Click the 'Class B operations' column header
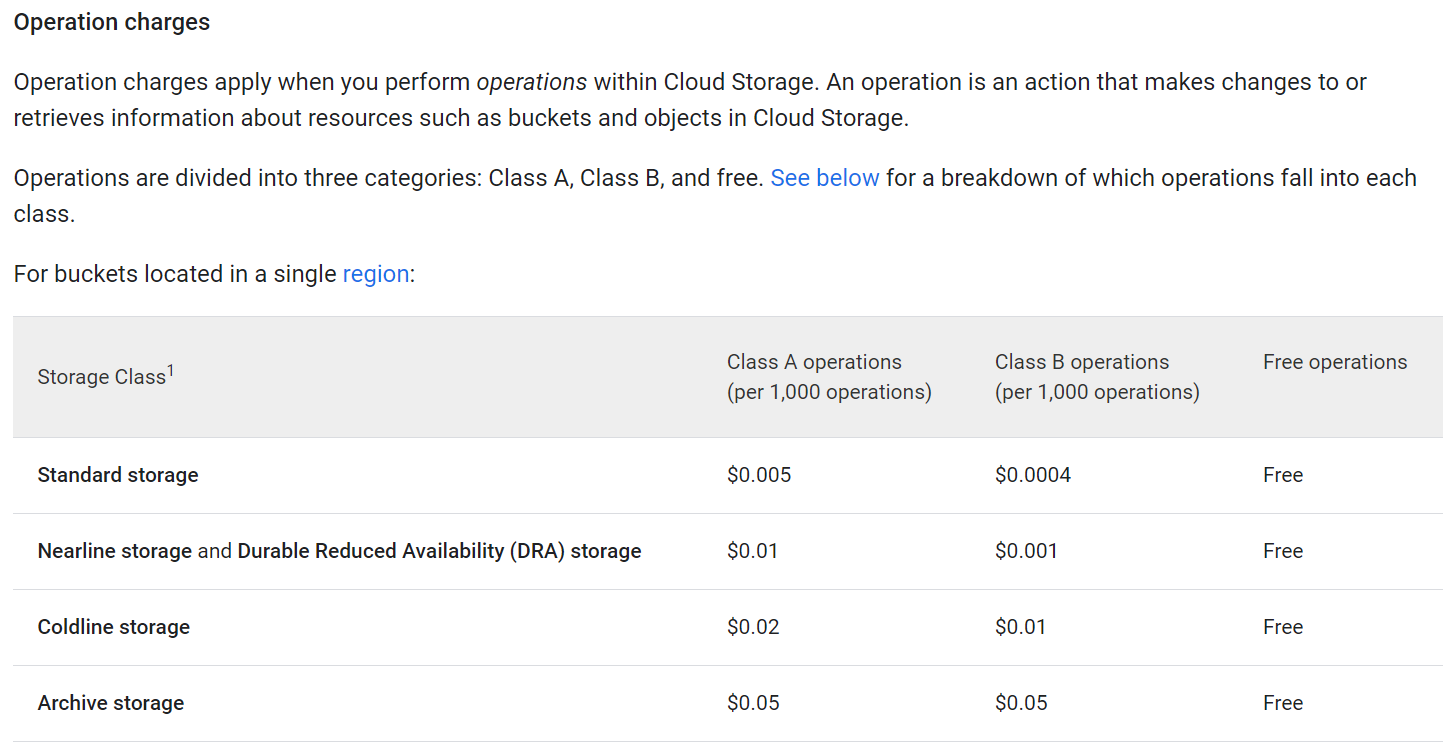The width and height of the screenshot is (1444, 754). (x=1097, y=377)
